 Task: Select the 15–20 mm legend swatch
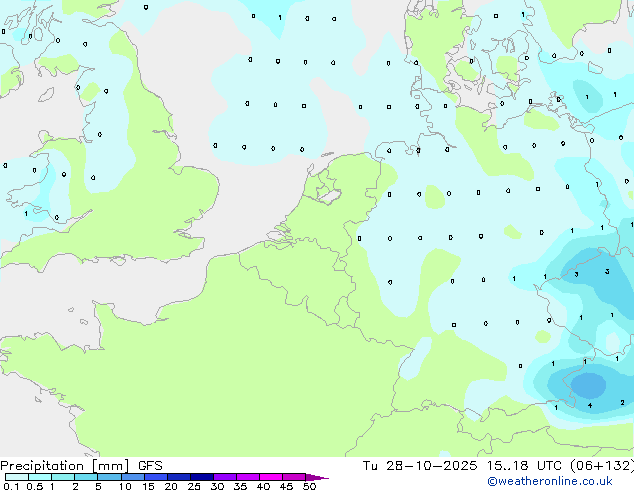(x=156, y=477)
